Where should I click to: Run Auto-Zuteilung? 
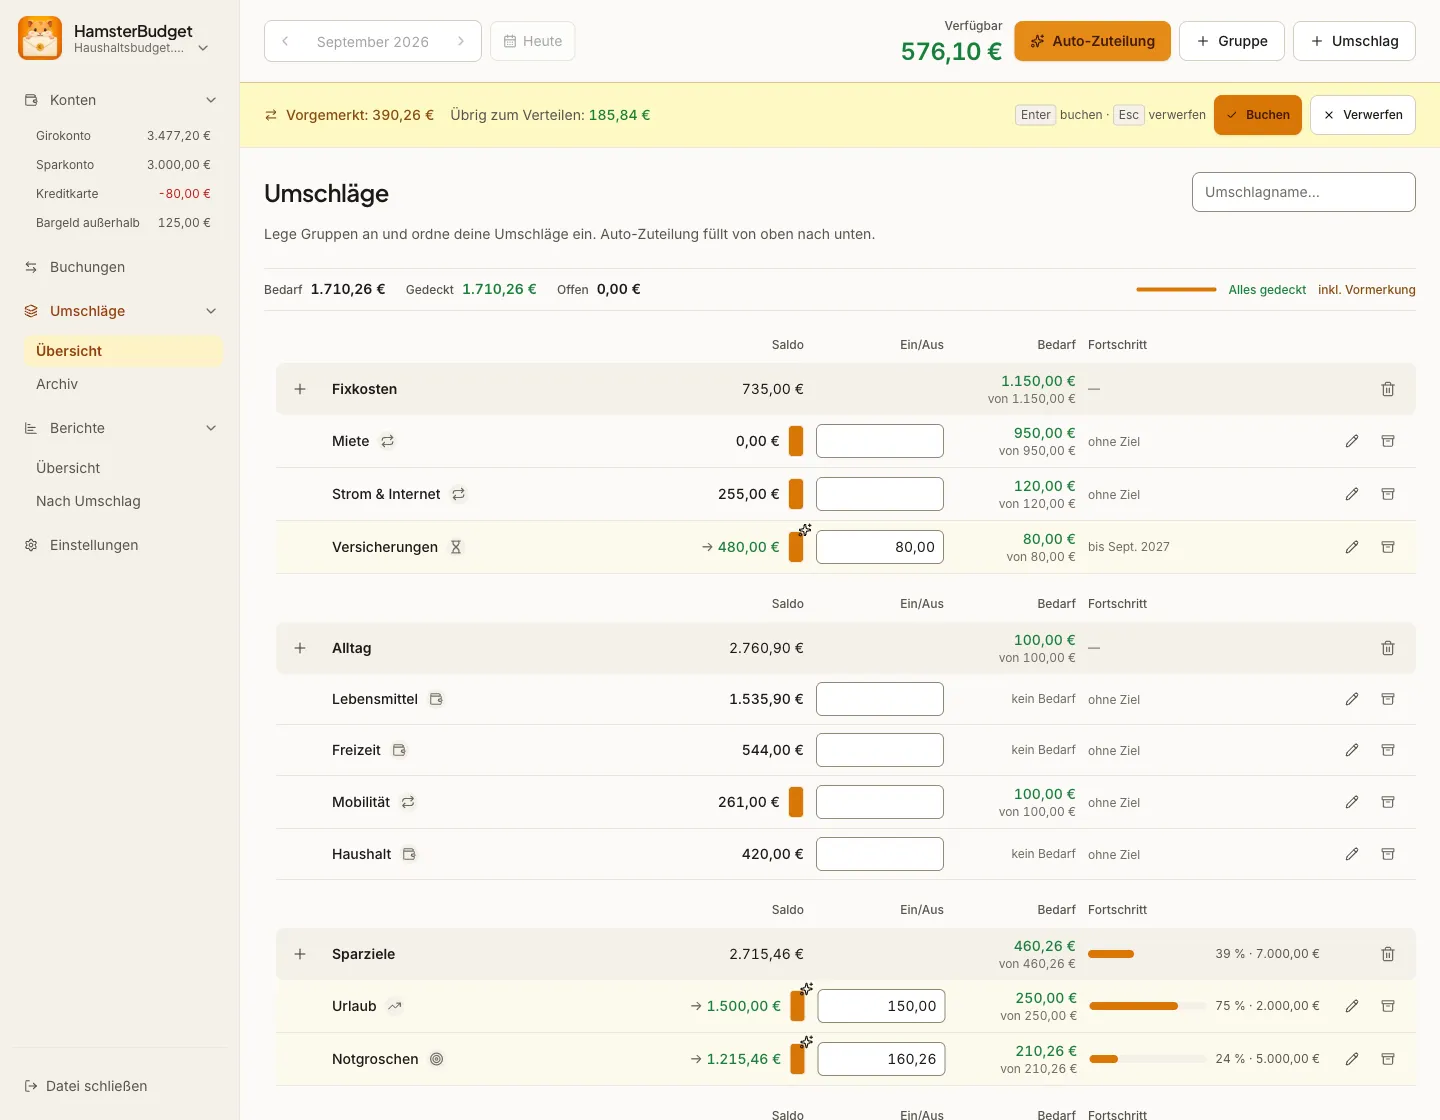(1092, 41)
